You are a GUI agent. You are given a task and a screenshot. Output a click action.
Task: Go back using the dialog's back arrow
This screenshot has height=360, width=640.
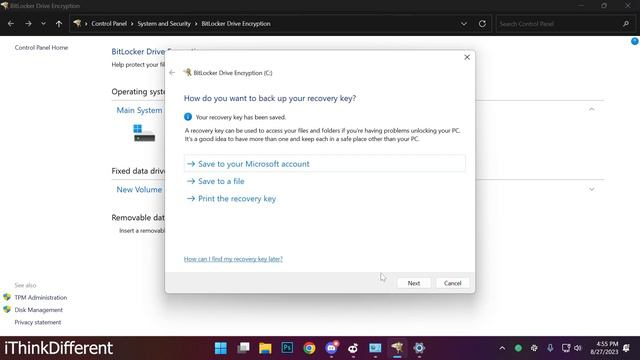[x=172, y=73]
